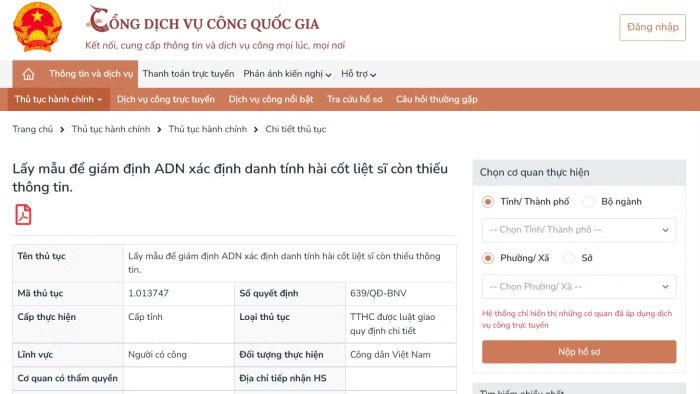Click the tagline Kết nối, cung cấp thông tin
The height and width of the screenshot is (394, 700).
215,45
